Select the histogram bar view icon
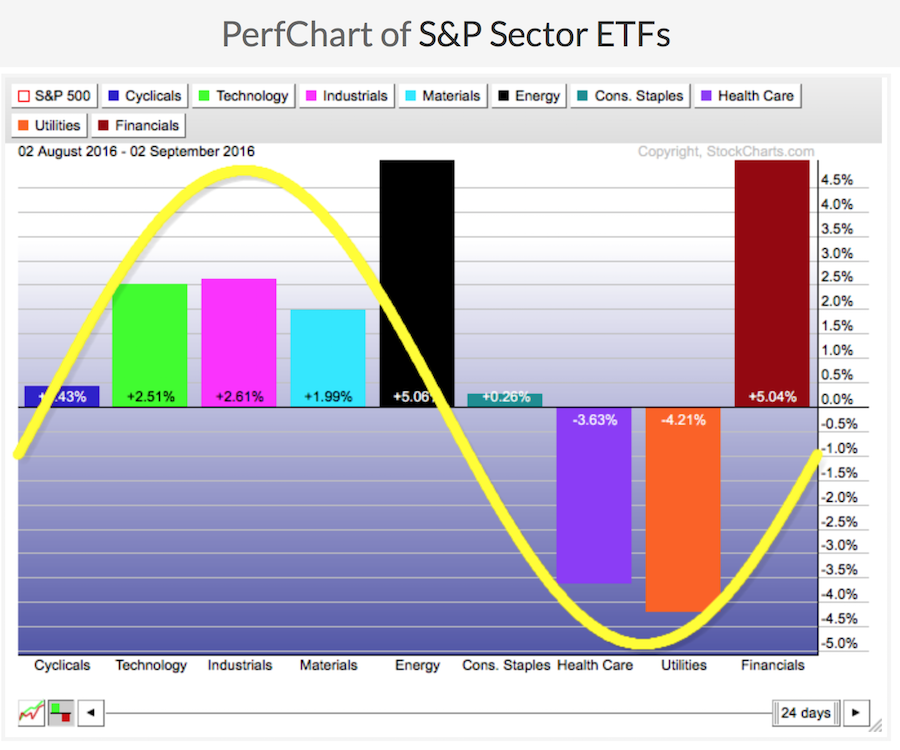900x750 pixels. (x=61, y=713)
